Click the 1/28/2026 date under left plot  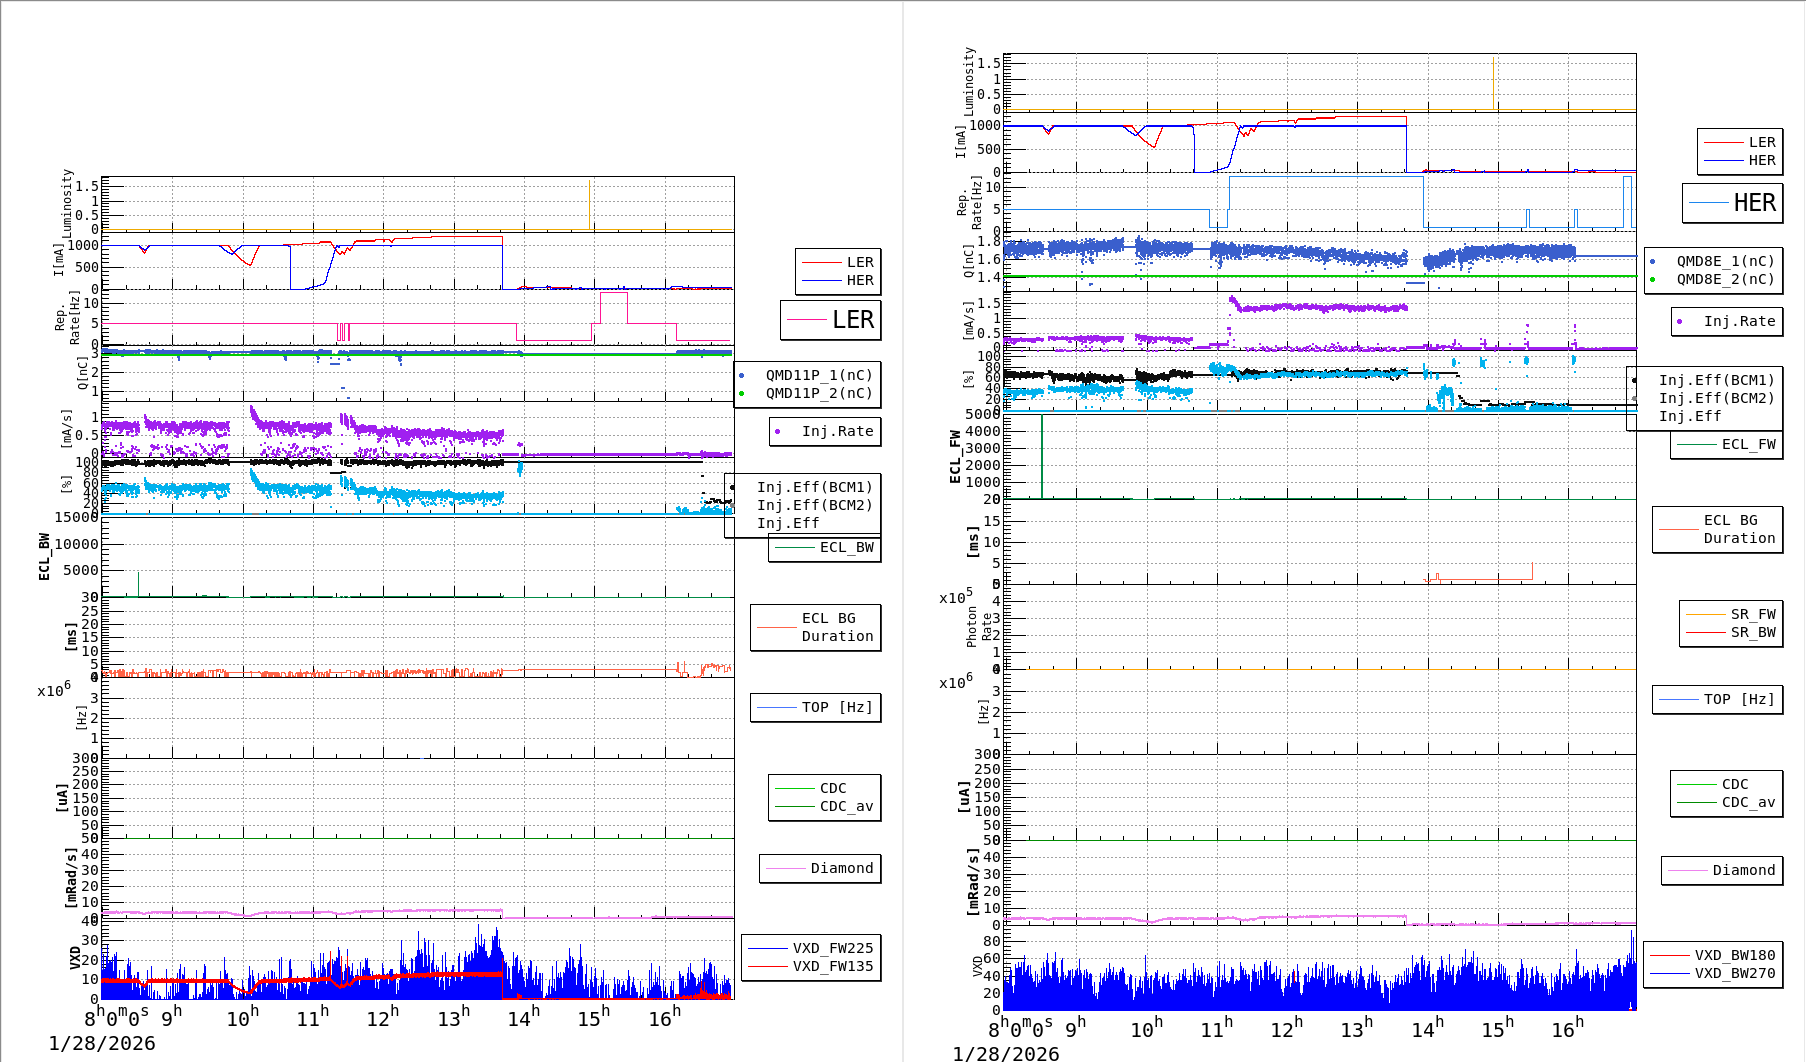tap(102, 1043)
